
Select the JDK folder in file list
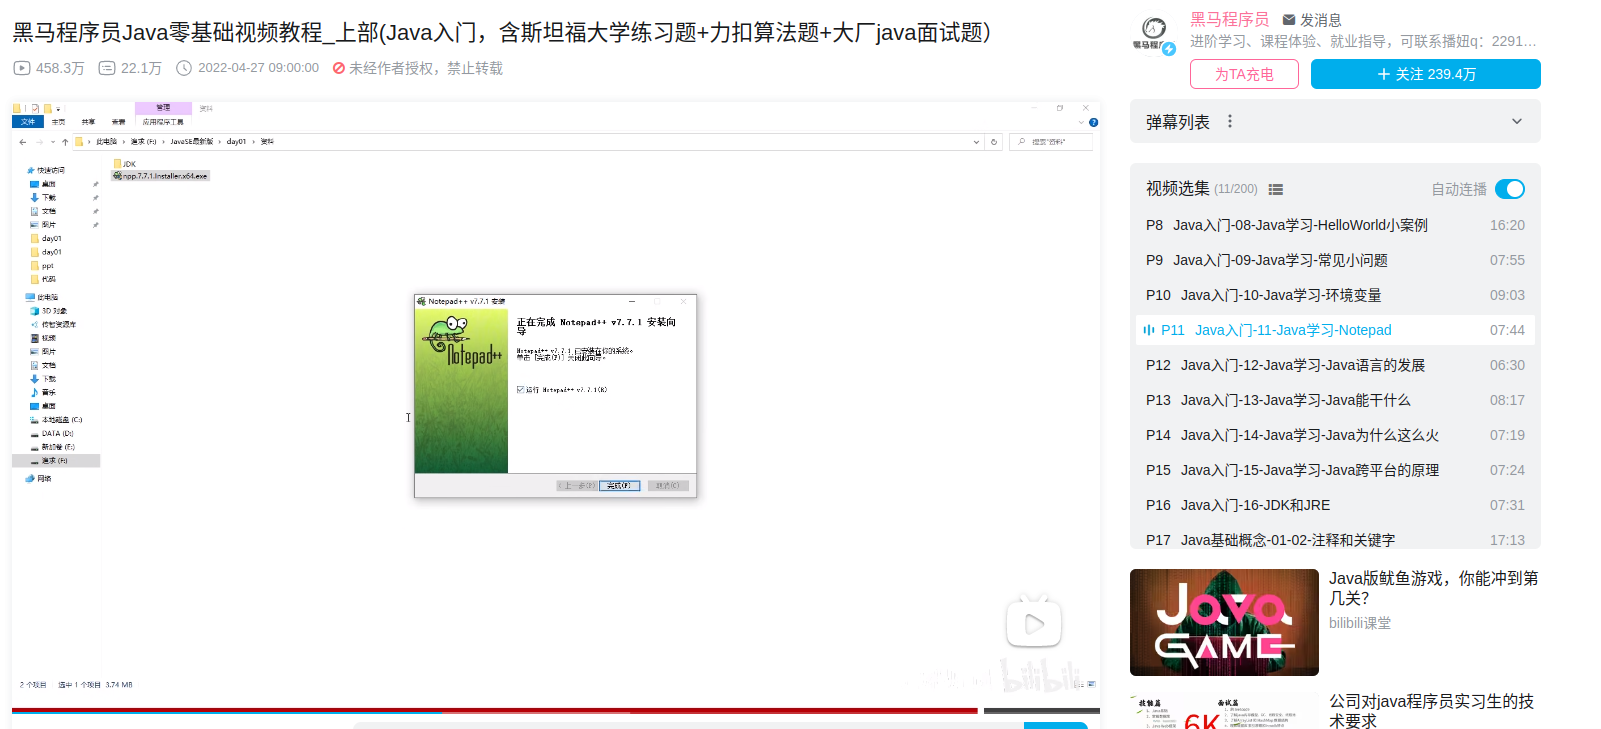(x=125, y=164)
